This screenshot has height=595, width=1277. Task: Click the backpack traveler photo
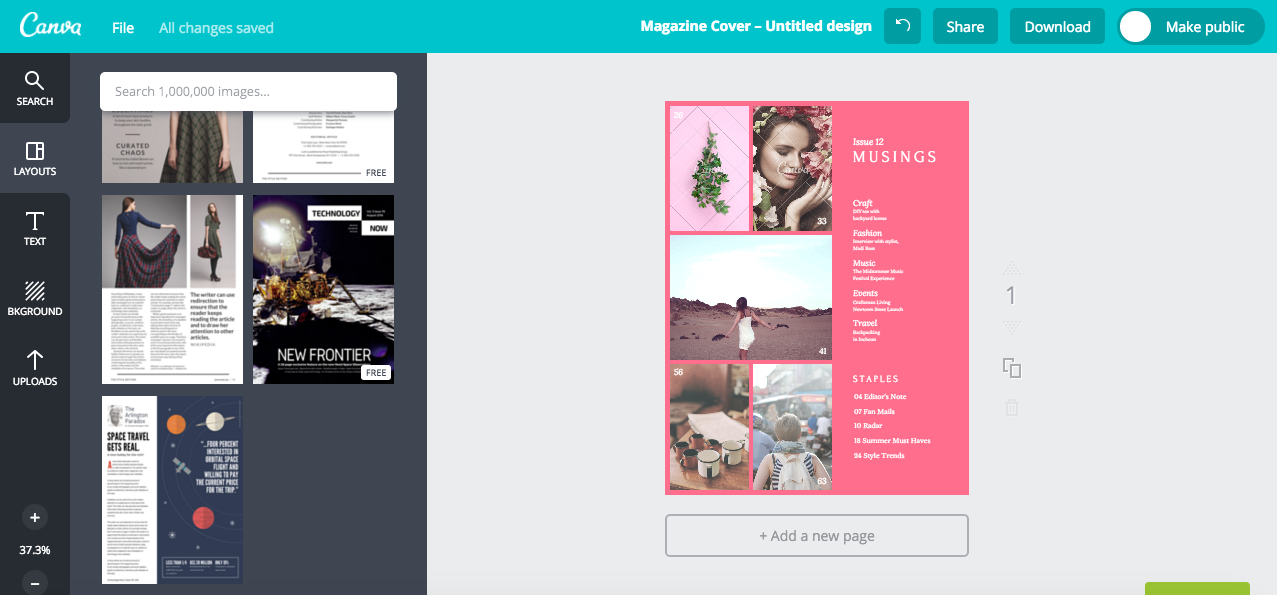[x=792, y=427]
